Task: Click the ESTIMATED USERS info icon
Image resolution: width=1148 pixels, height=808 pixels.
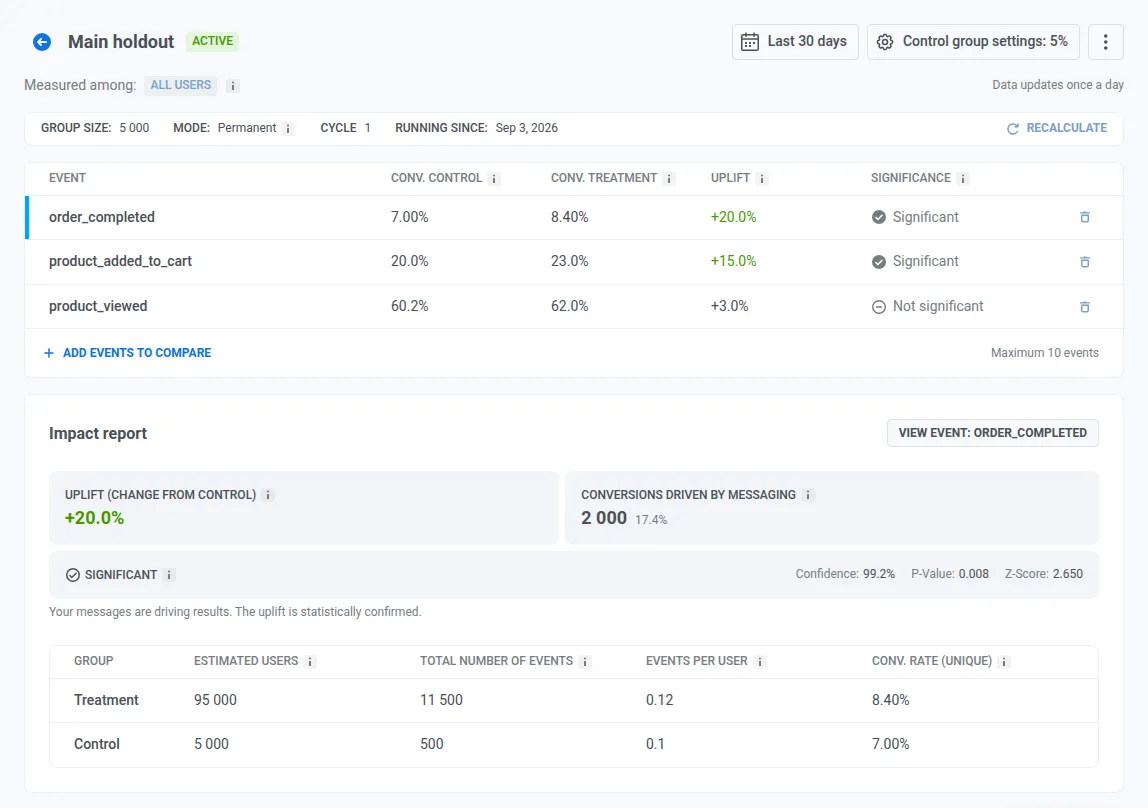Action: [310, 662]
